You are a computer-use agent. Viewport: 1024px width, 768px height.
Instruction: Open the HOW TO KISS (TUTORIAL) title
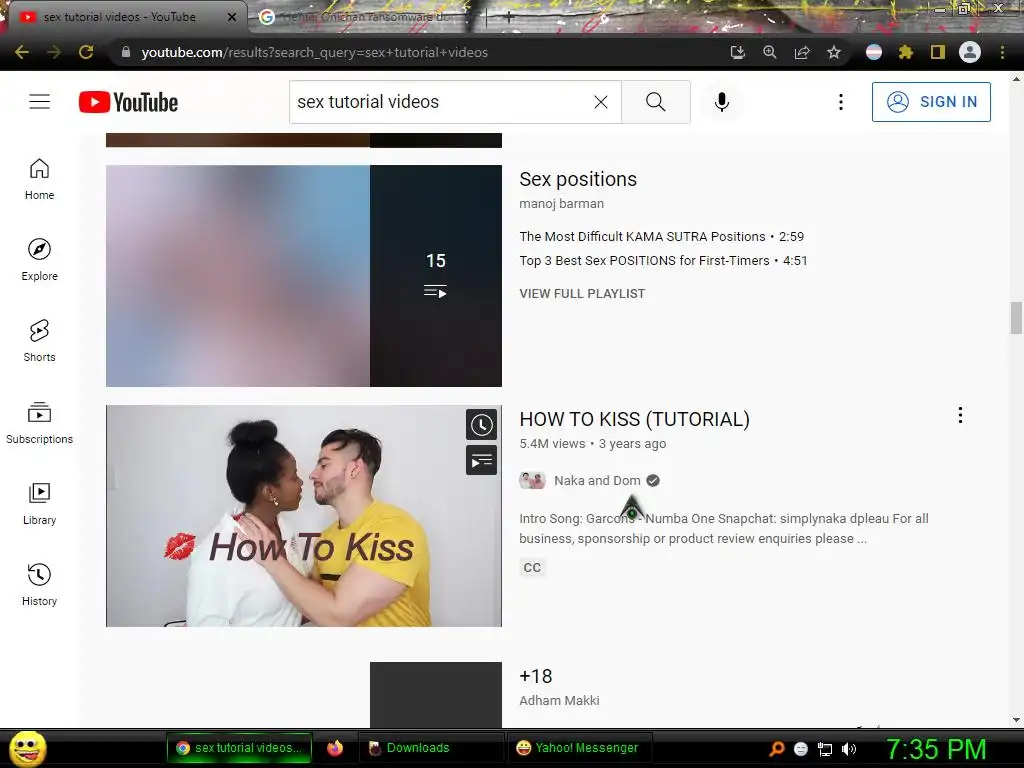point(634,419)
